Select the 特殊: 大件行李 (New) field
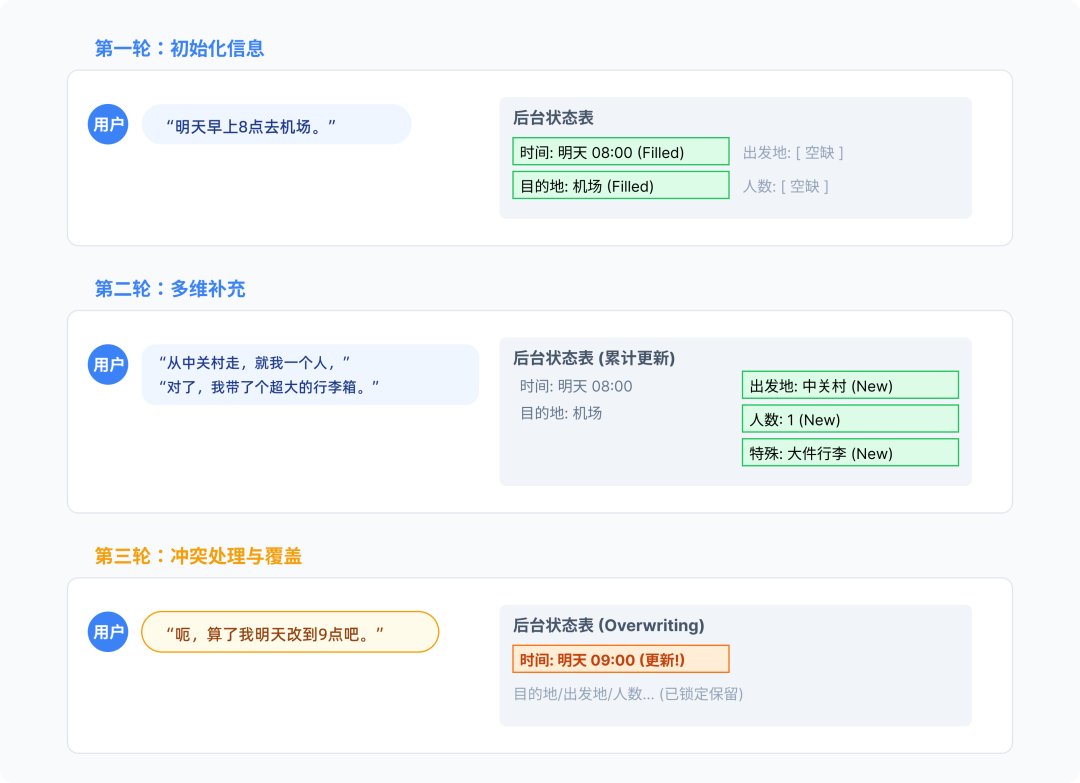Viewport: 1080px width, 783px height. click(x=849, y=453)
